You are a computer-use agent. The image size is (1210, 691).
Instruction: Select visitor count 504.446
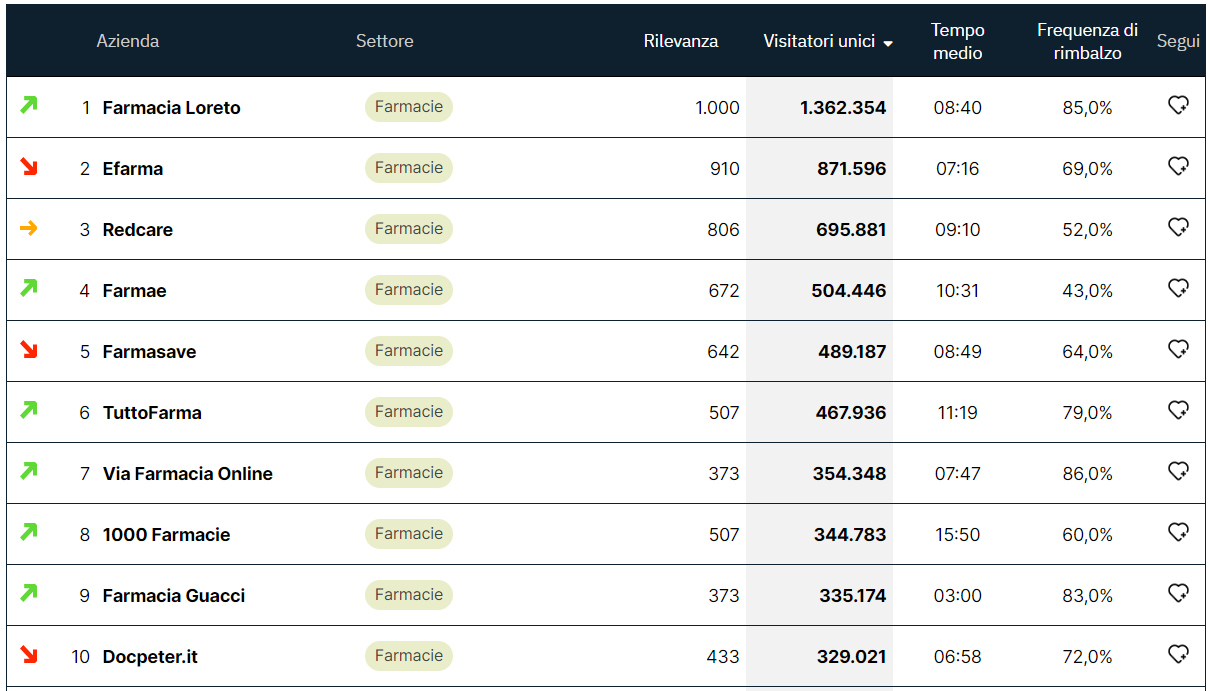coord(849,291)
